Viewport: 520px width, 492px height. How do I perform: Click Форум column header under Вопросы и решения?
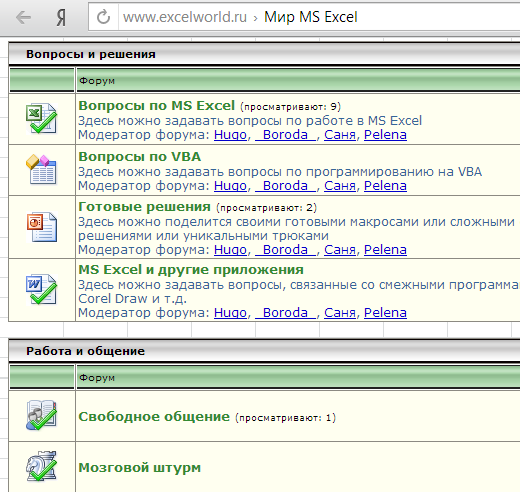[x=97, y=81]
